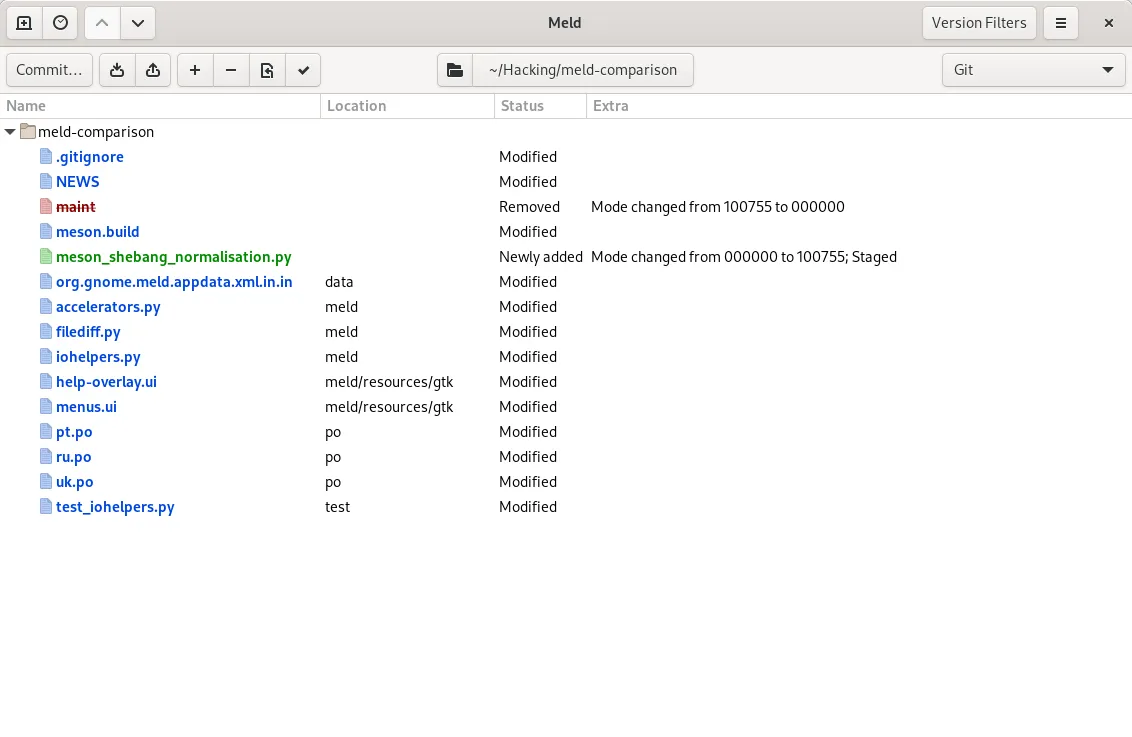Viewport: 1132px width, 737px height.
Task: Add to version control with plus icon
Action: pyautogui.click(x=195, y=70)
